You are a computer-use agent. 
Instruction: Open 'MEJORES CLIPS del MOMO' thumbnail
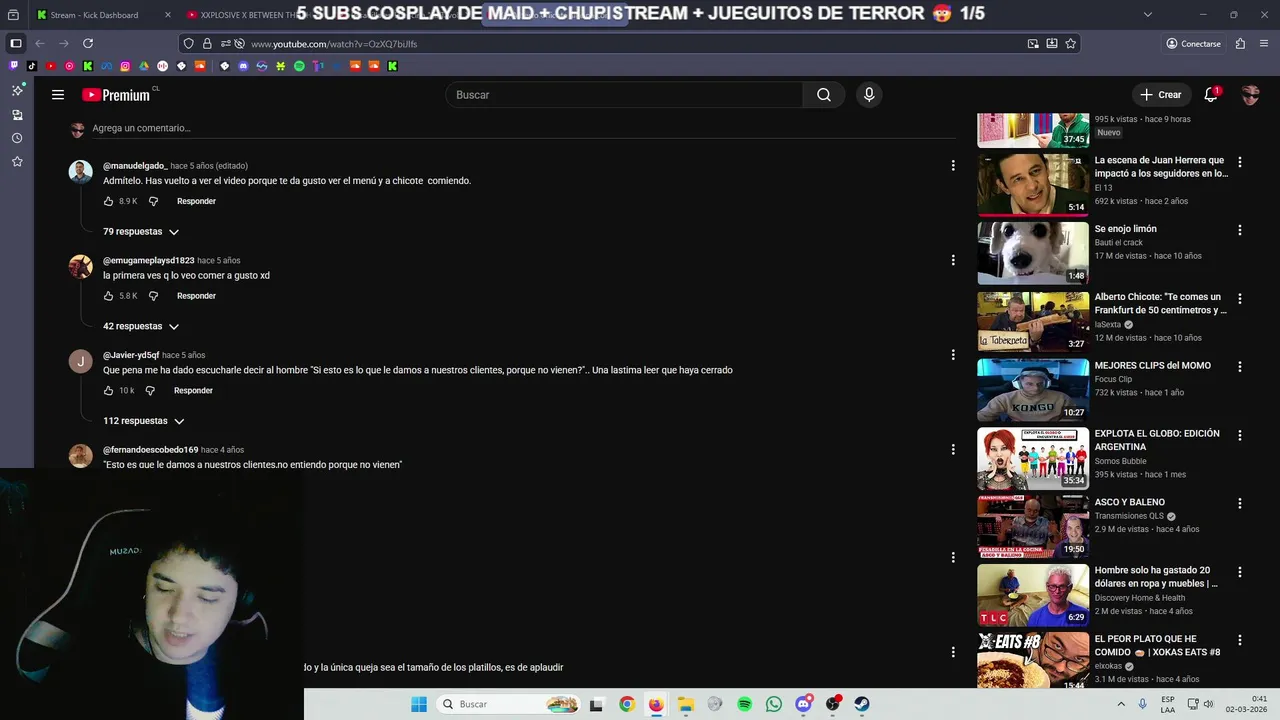[1033, 390]
